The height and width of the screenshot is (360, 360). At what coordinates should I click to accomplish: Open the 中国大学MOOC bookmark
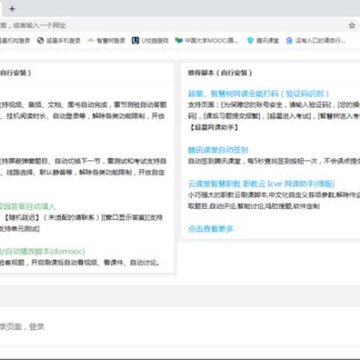tap(207, 41)
